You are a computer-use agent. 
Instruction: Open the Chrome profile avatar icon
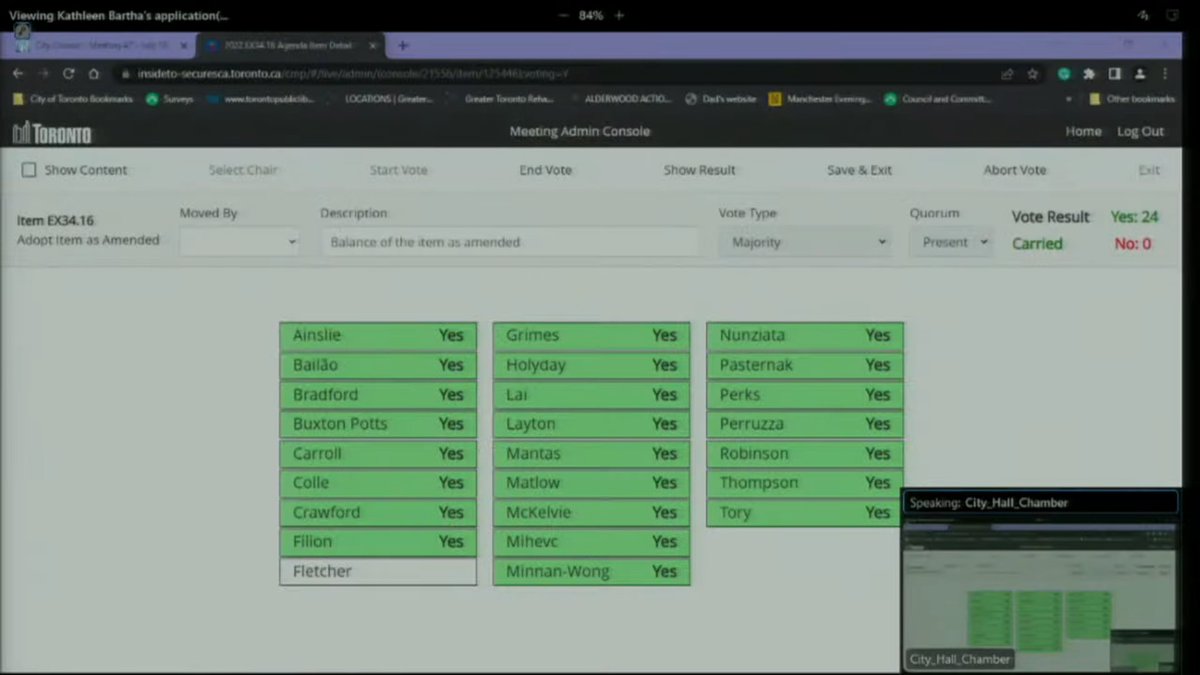click(1140, 74)
